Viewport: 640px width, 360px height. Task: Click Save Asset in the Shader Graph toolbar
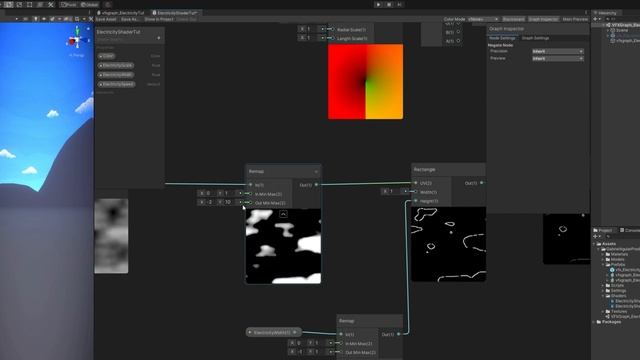tap(106, 19)
